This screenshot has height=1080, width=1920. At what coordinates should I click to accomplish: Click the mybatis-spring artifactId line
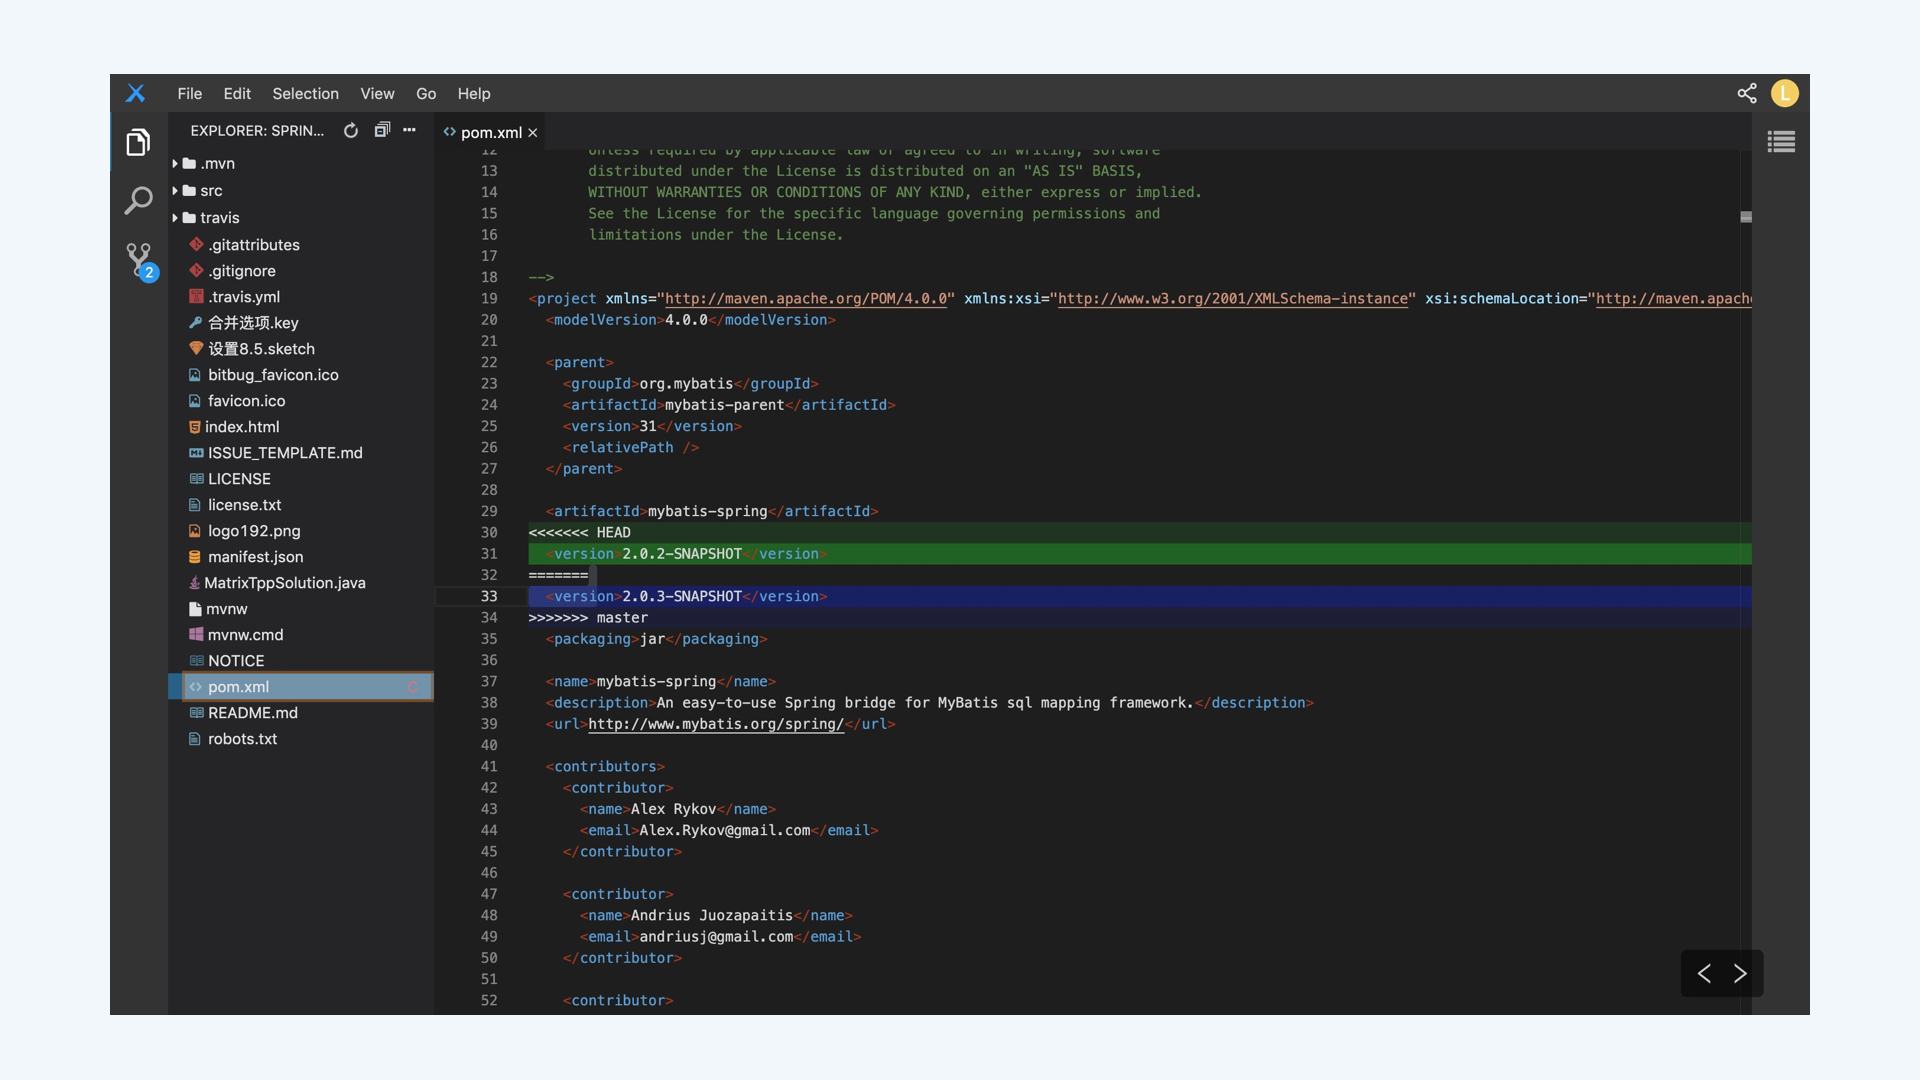click(x=712, y=511)
